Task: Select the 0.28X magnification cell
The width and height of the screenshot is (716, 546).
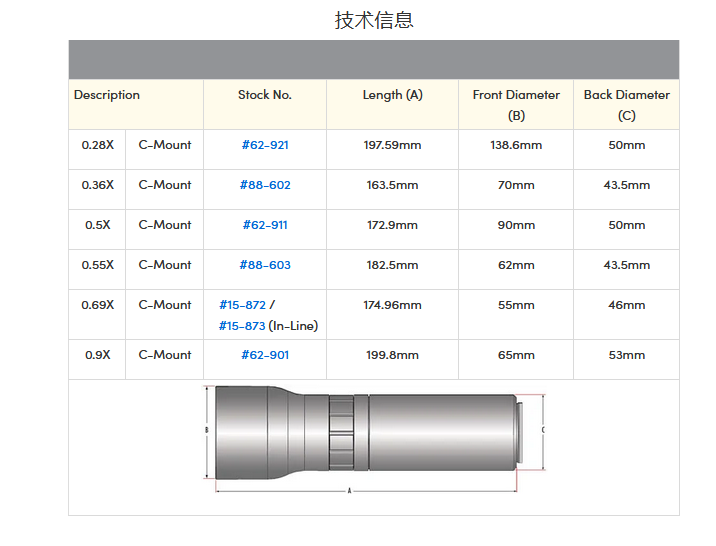Action: coord(97,145)
